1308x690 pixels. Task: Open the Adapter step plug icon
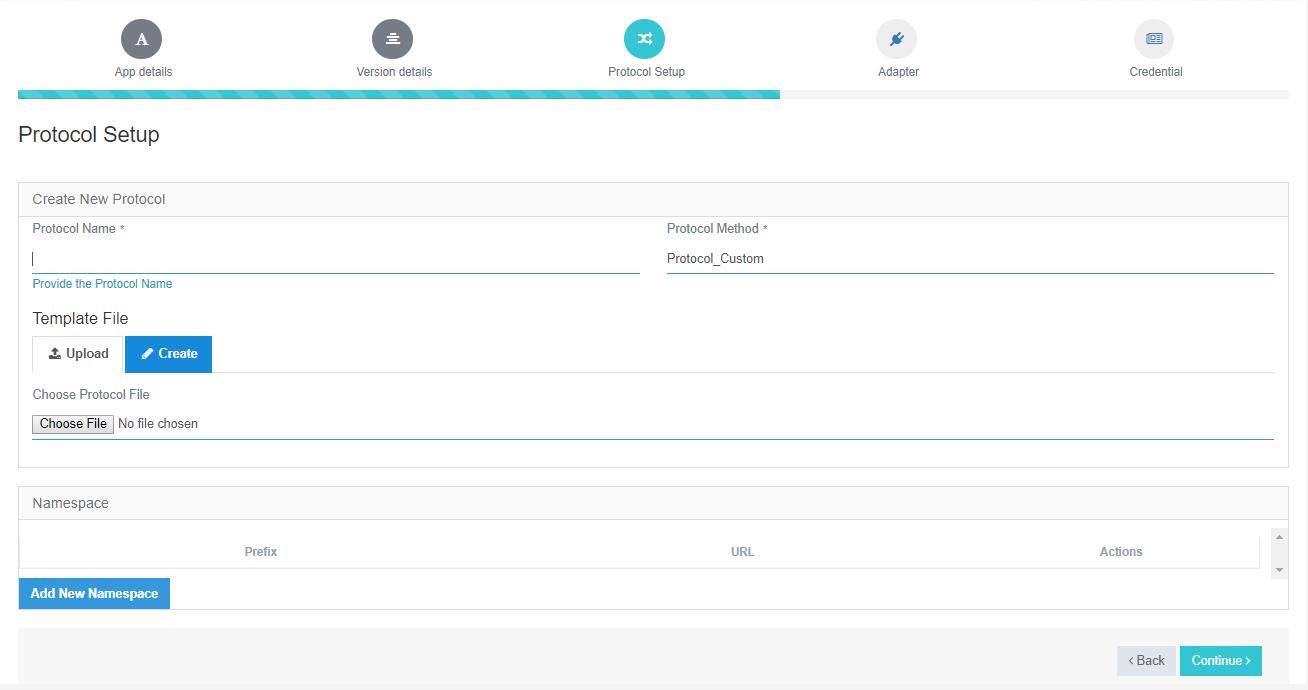pyautogui.click(x=896, y=38)
